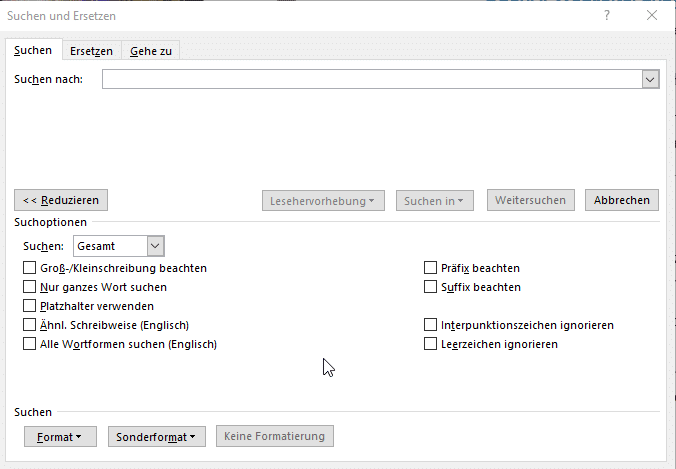Select the Suchen tab

point(33,51)
